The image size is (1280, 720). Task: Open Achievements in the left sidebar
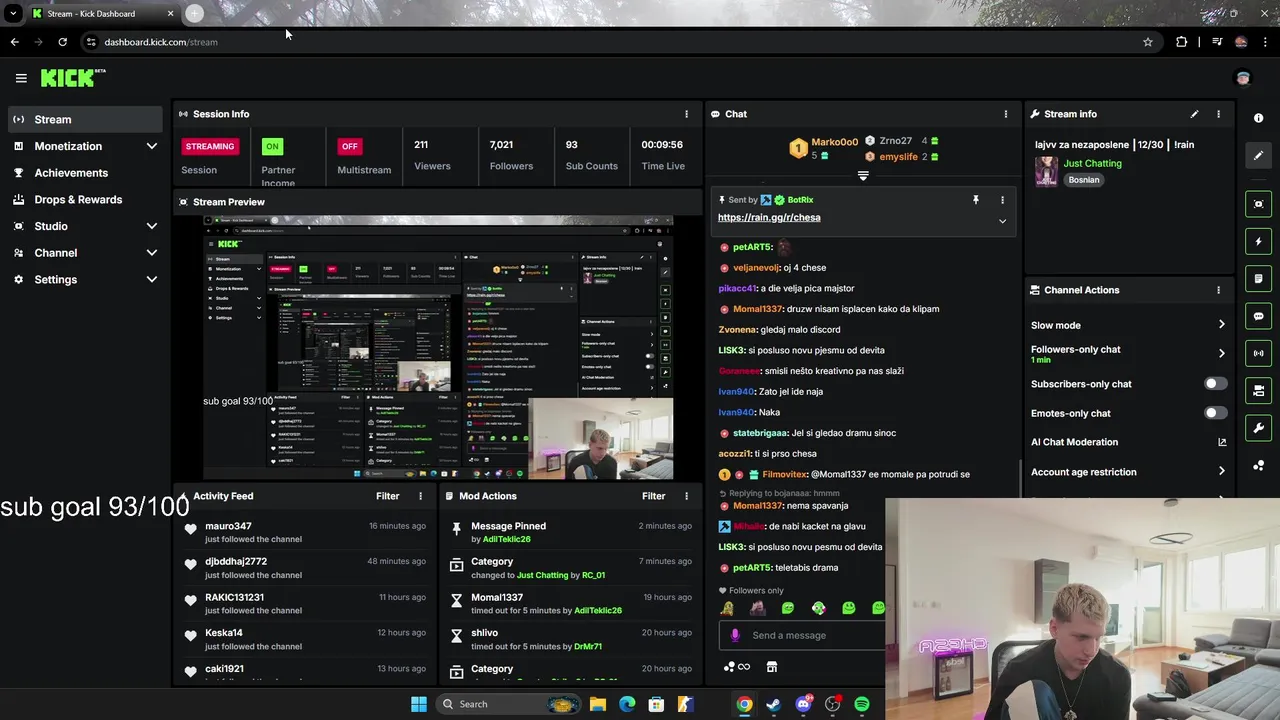pyautogui.click(x=85, y=173)
